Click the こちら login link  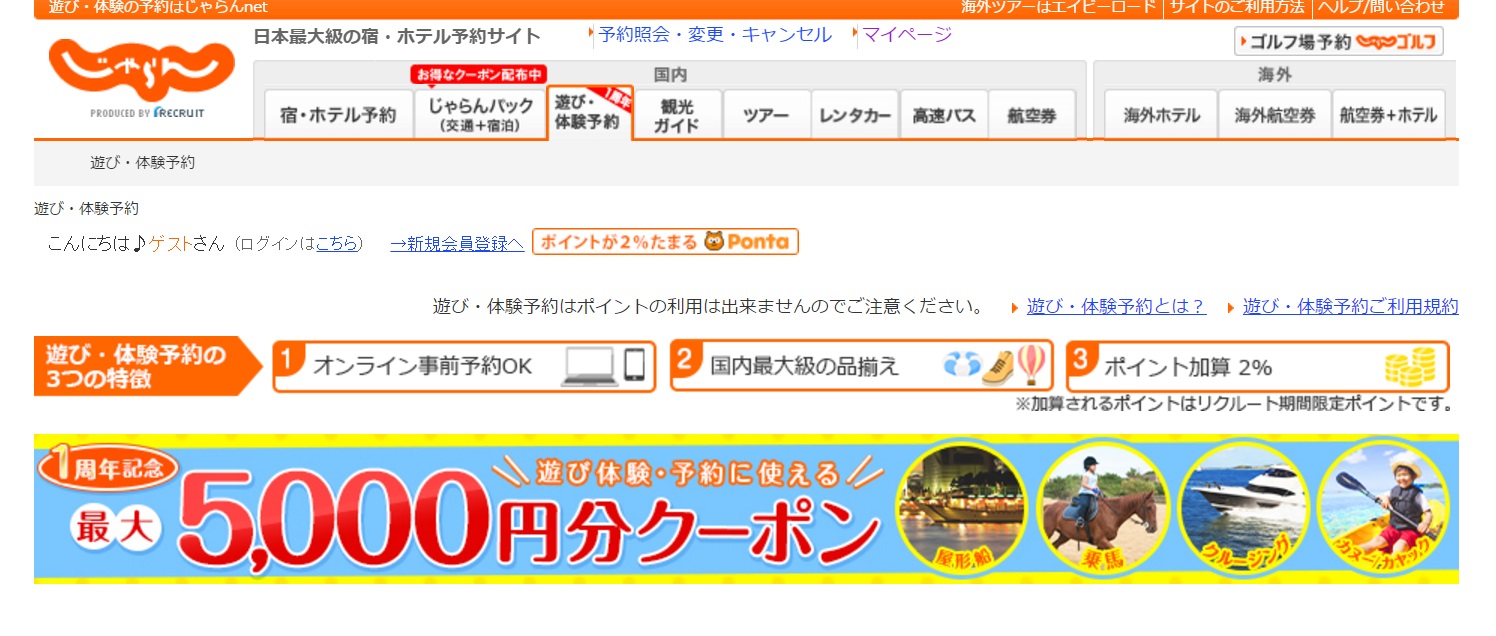tap(337, 243)
